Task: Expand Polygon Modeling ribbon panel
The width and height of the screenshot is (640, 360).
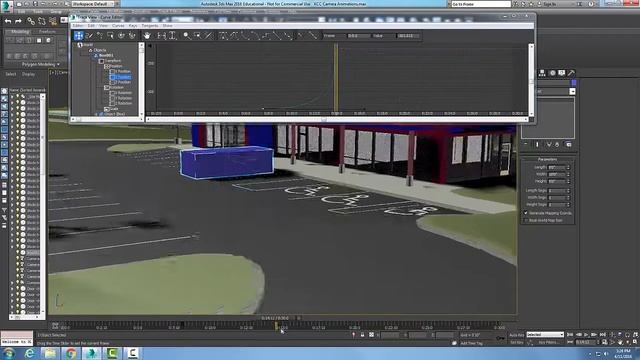Action: 40,64
